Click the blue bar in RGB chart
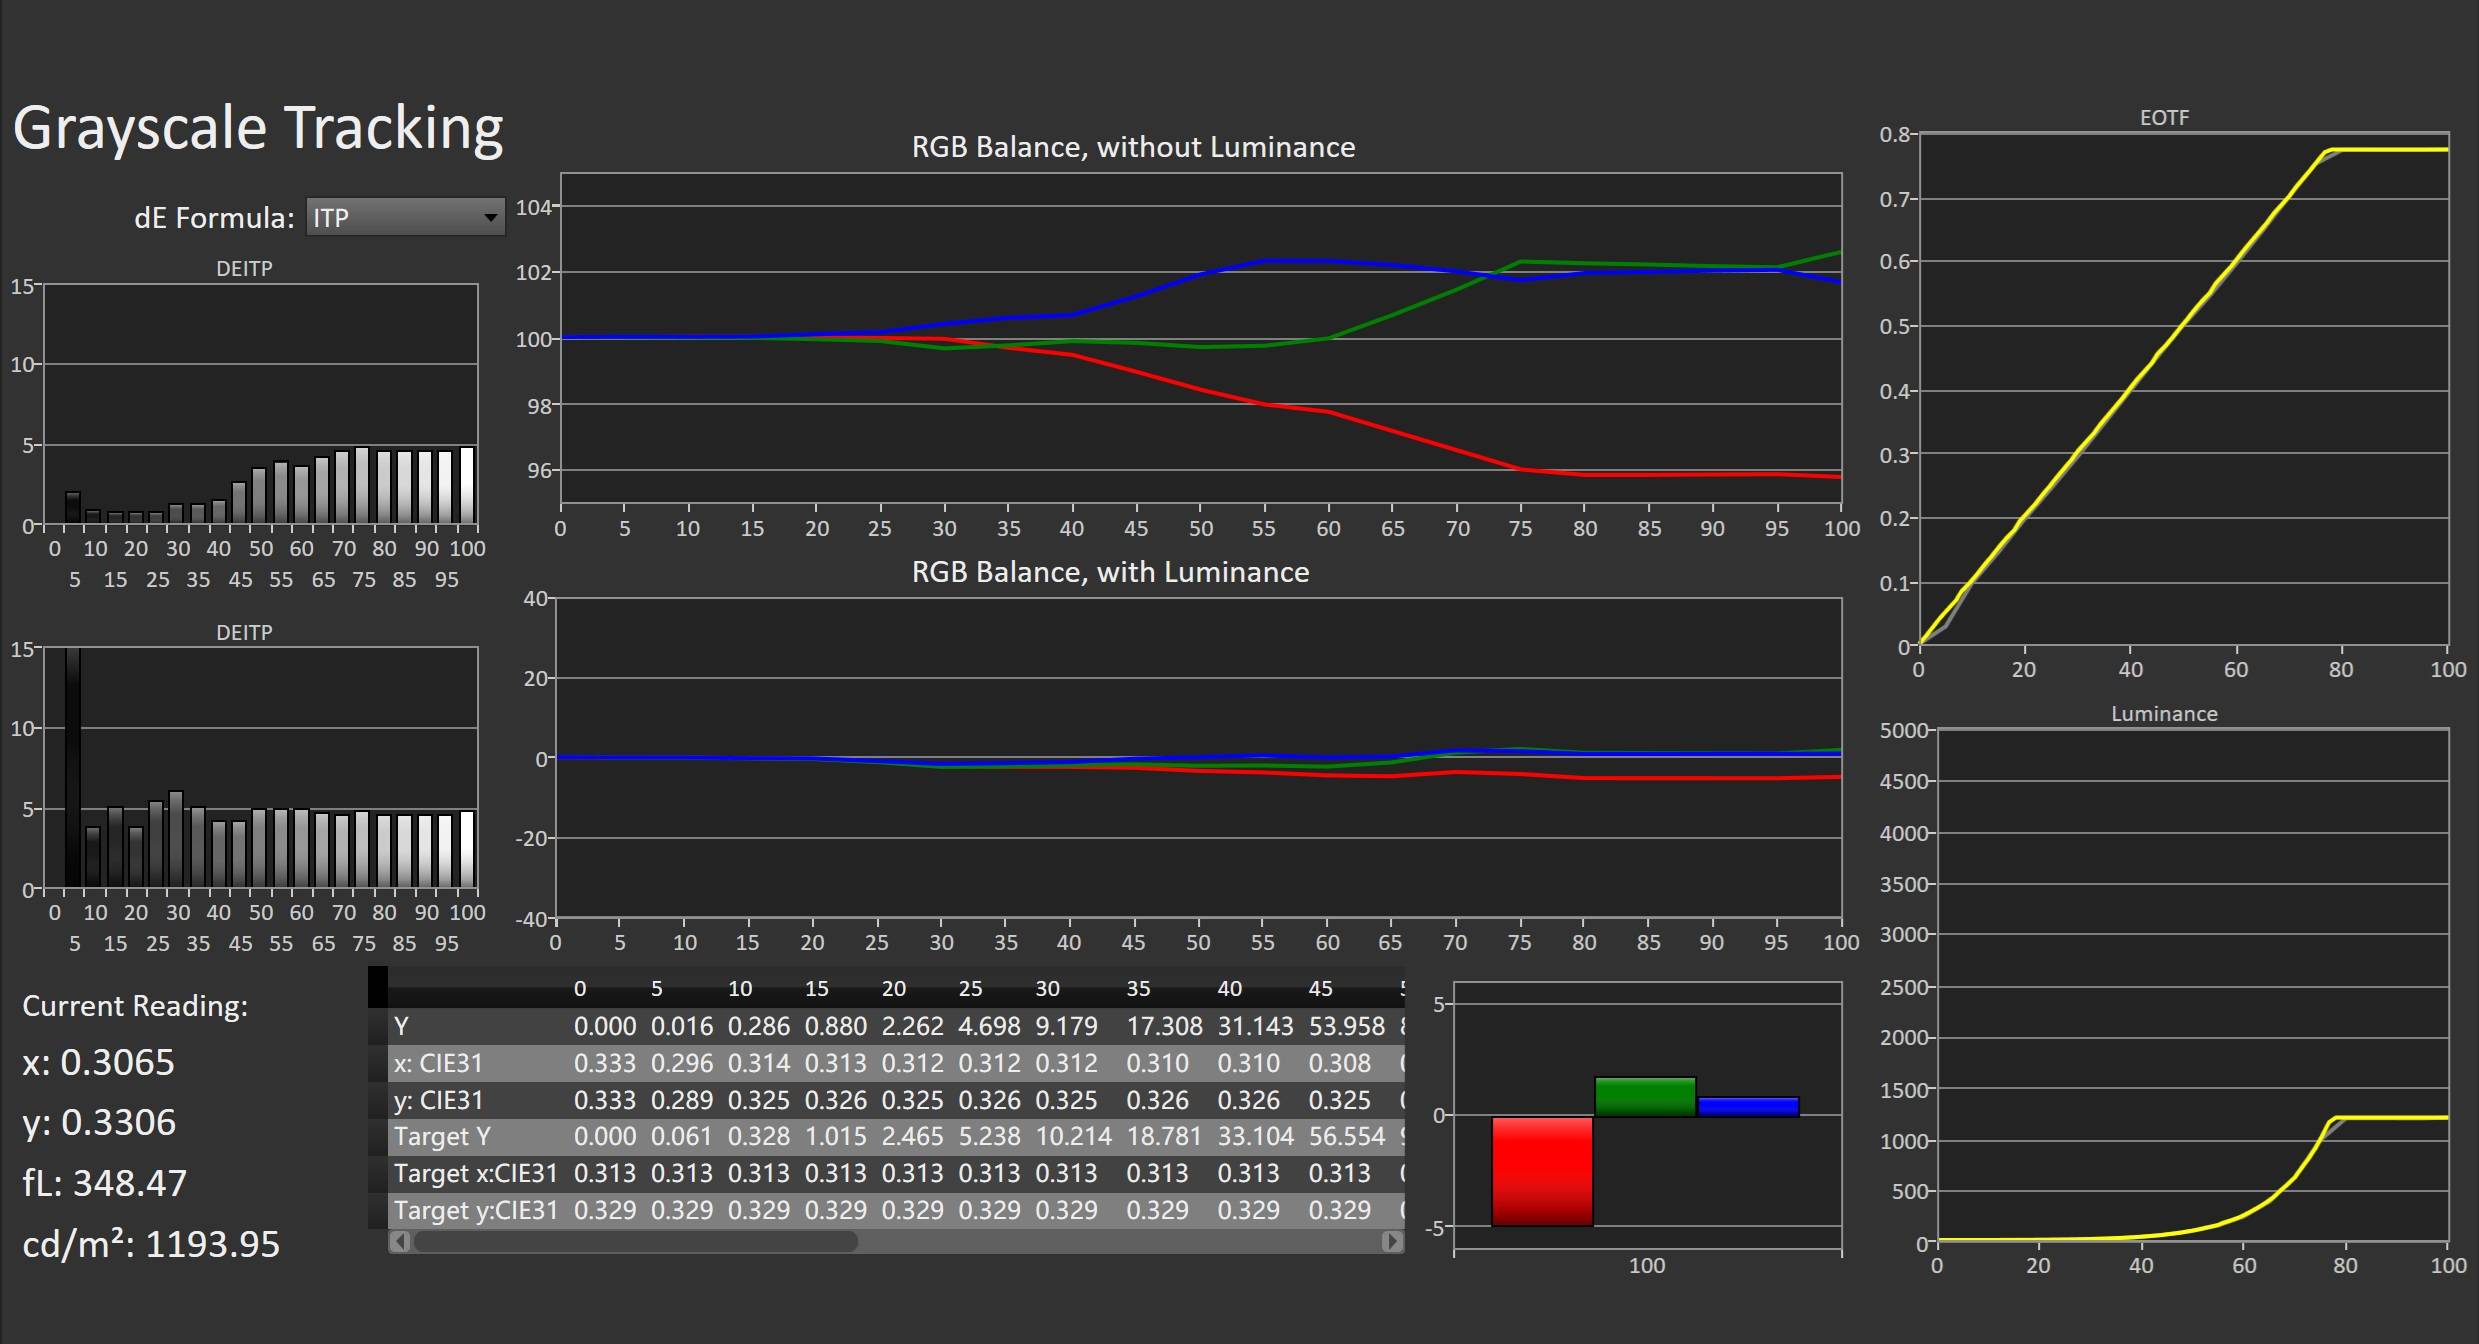Viewport: 2479px width, 1344px height. pyautogui.click(x=1748, y=1106)
